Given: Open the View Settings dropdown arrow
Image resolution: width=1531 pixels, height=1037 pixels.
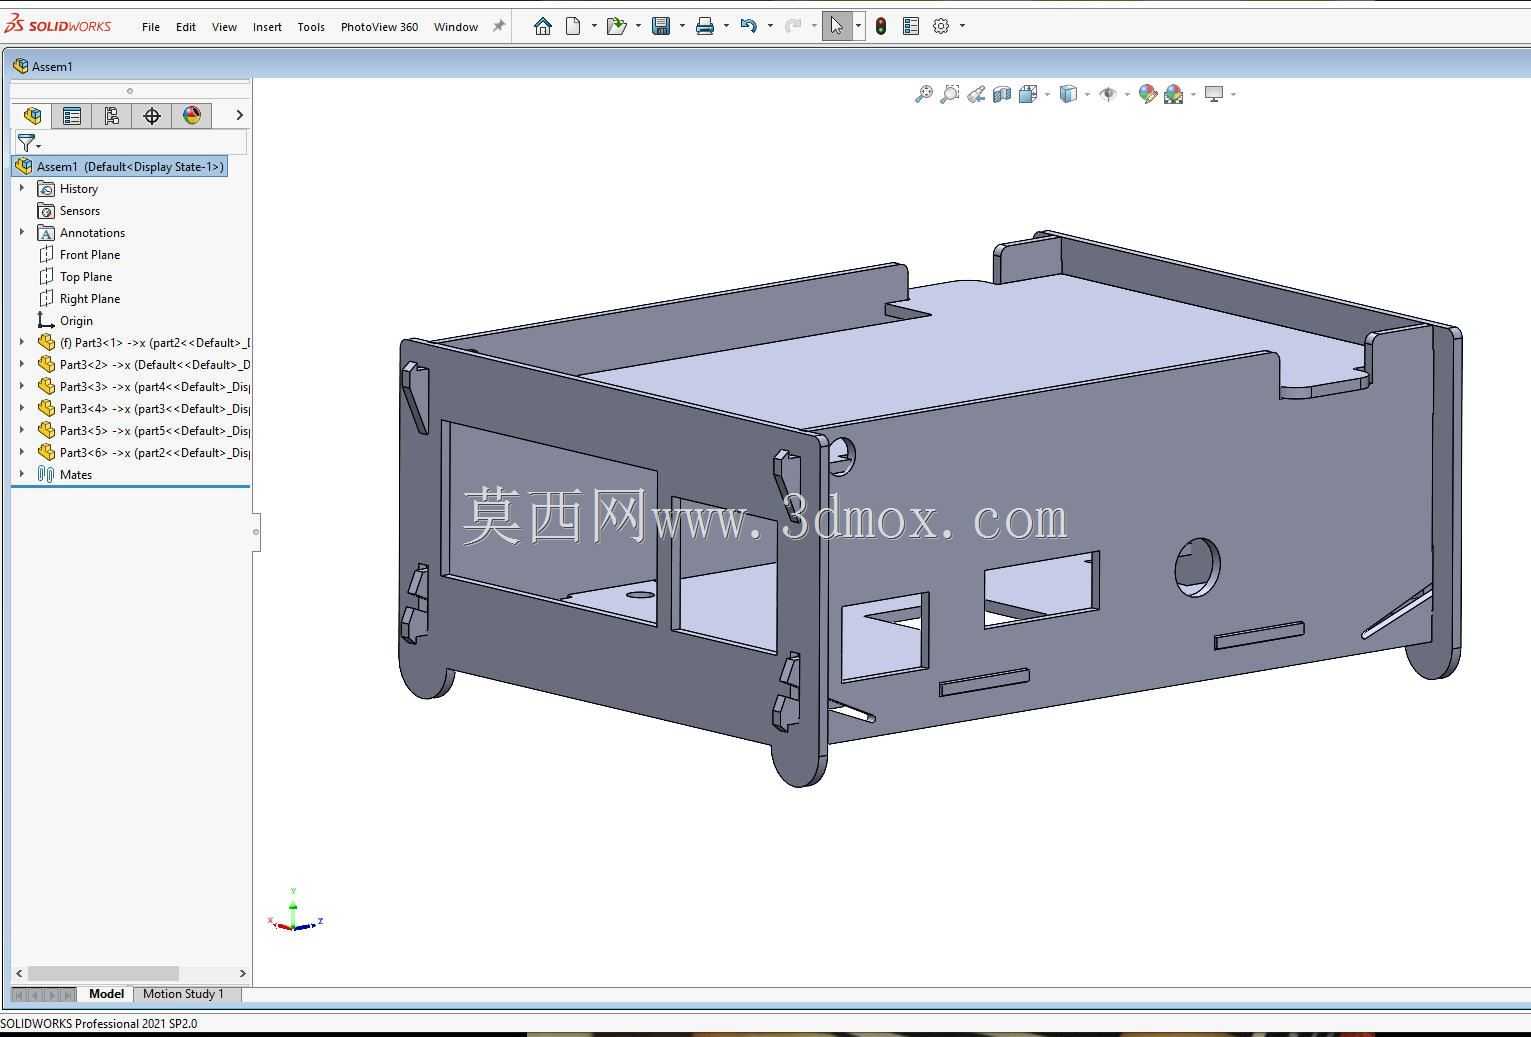Looking at the screenshot, I should tap(1234, 94).
